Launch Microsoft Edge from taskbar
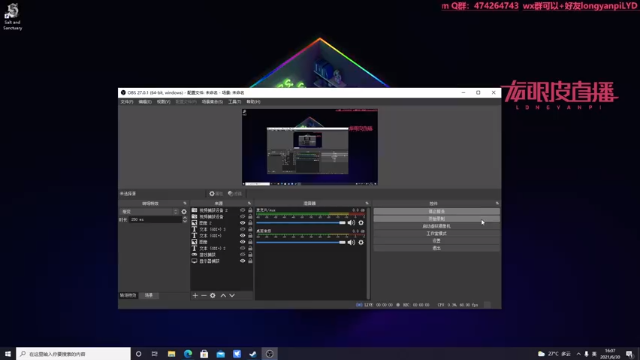Image resolution: width=640 pixels, height=360 pixels. click(188, 354)
